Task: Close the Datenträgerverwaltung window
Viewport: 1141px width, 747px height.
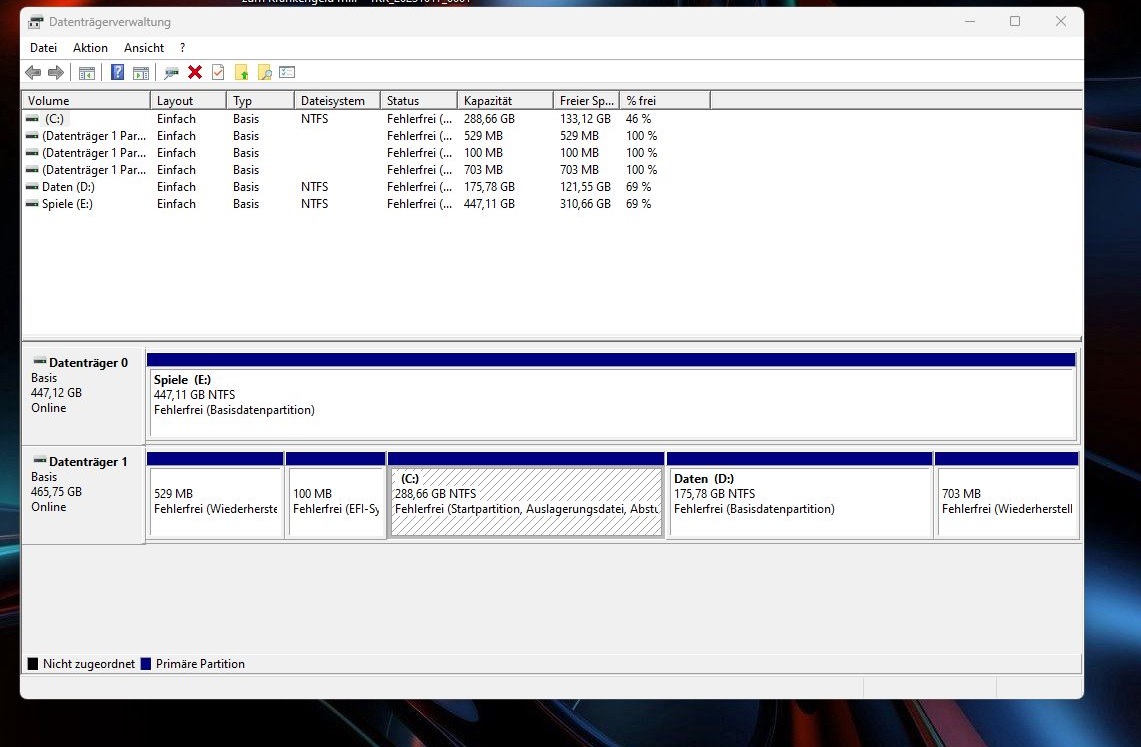Action: (x=1061, y=22)
